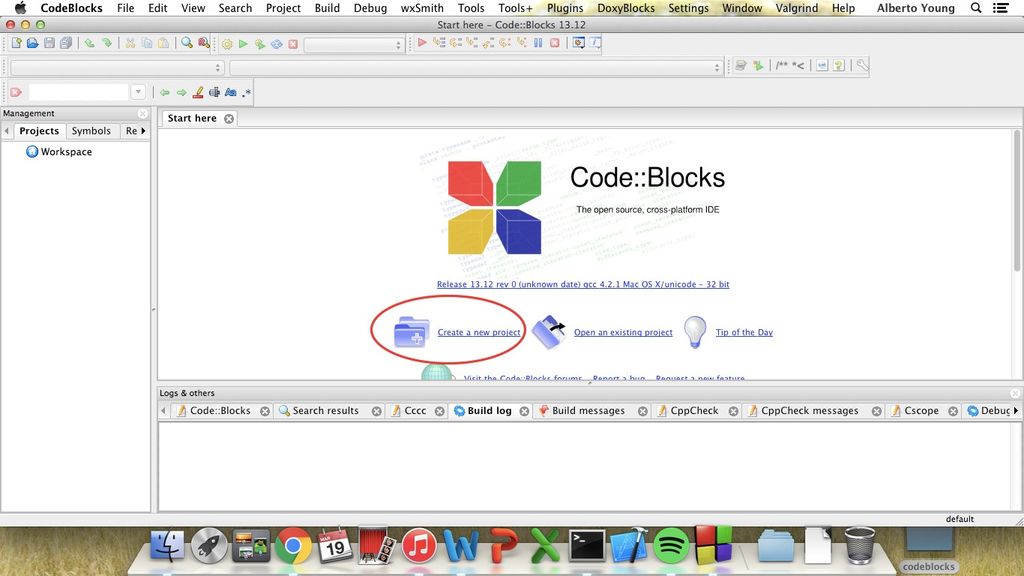Open the Debugging windows icon

(579, 42)
